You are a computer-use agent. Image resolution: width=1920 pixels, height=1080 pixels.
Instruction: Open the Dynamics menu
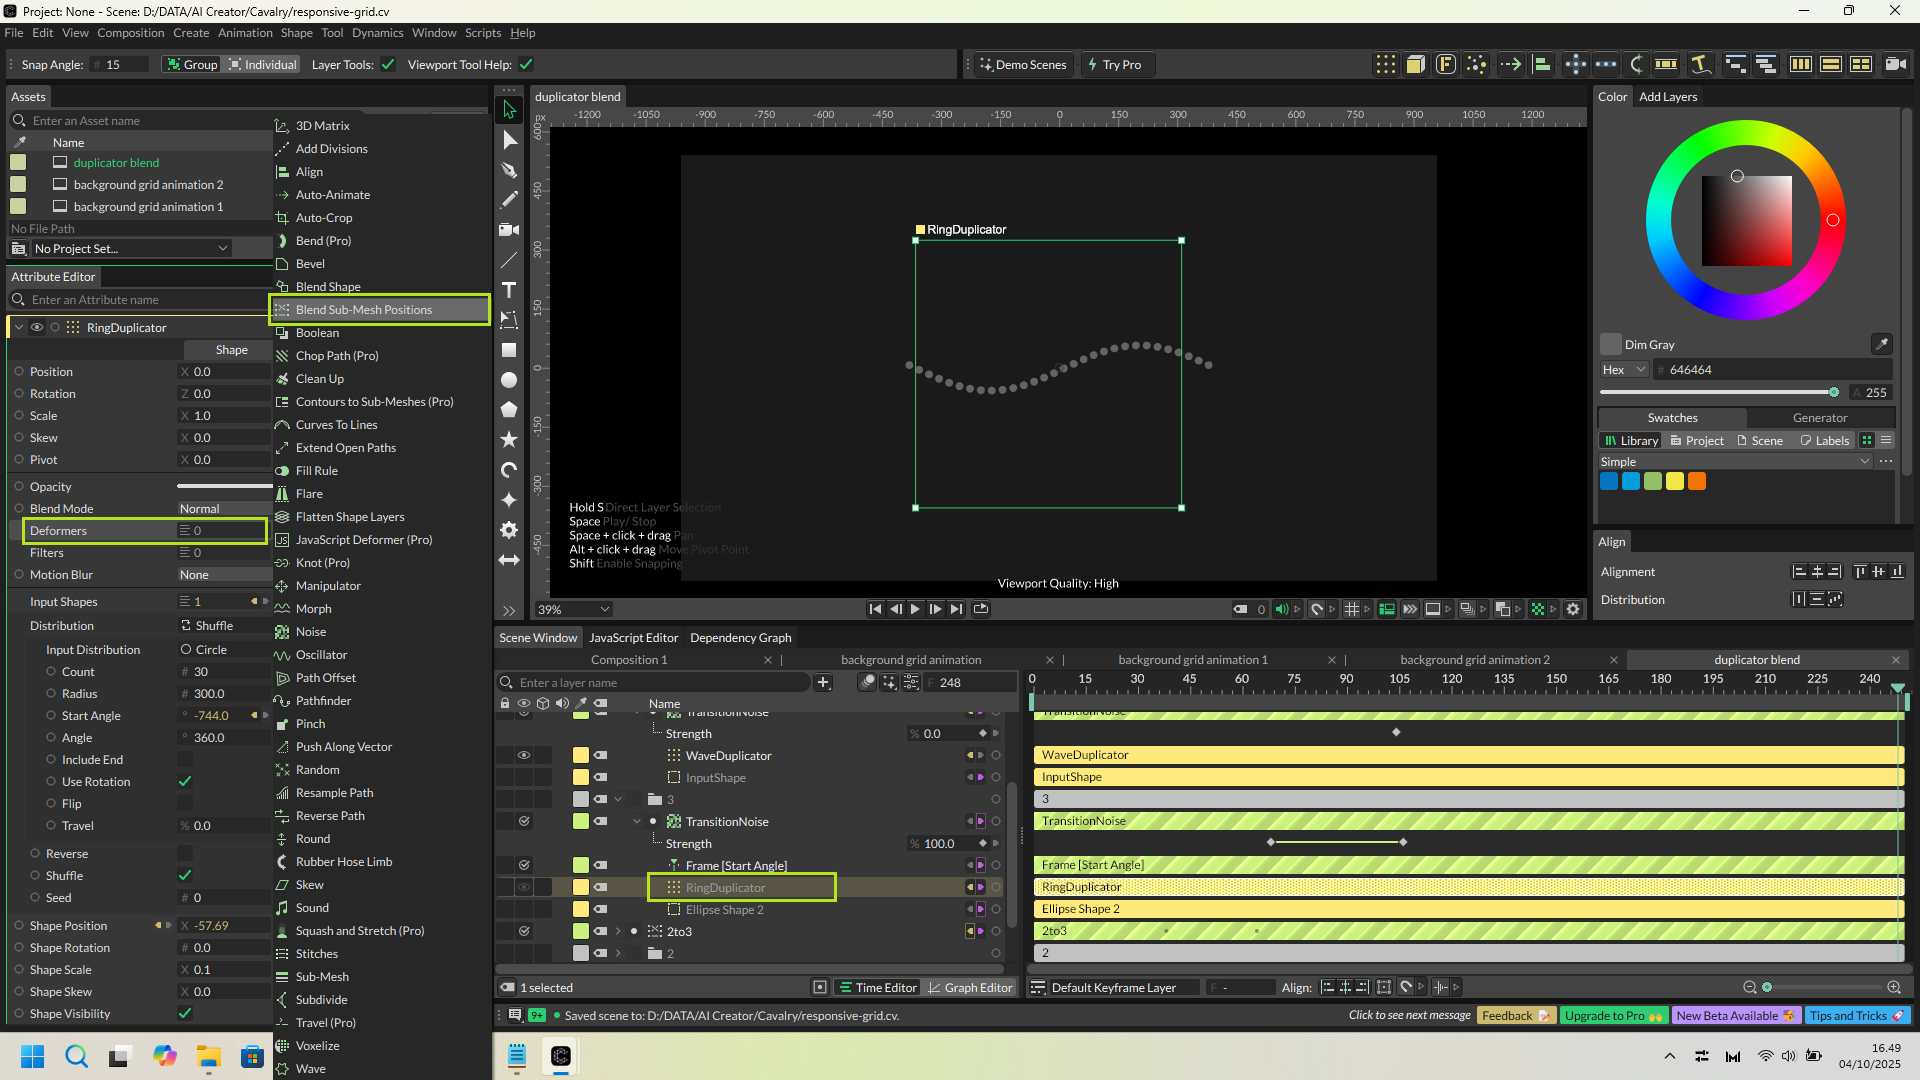[377, 33]
